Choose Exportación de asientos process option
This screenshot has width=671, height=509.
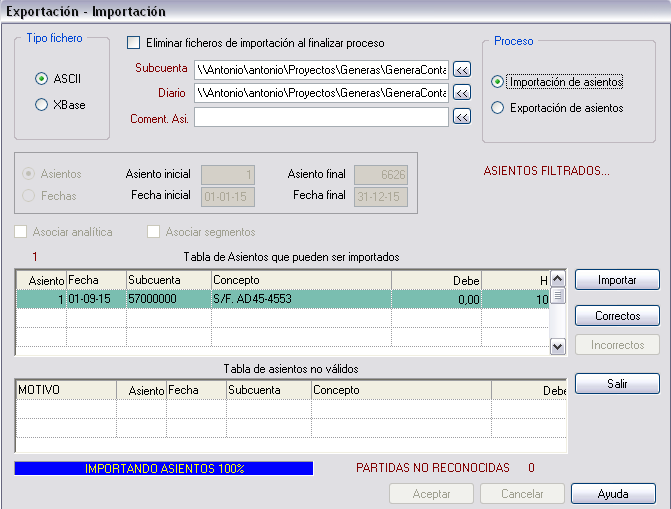(x=497, y=108)
